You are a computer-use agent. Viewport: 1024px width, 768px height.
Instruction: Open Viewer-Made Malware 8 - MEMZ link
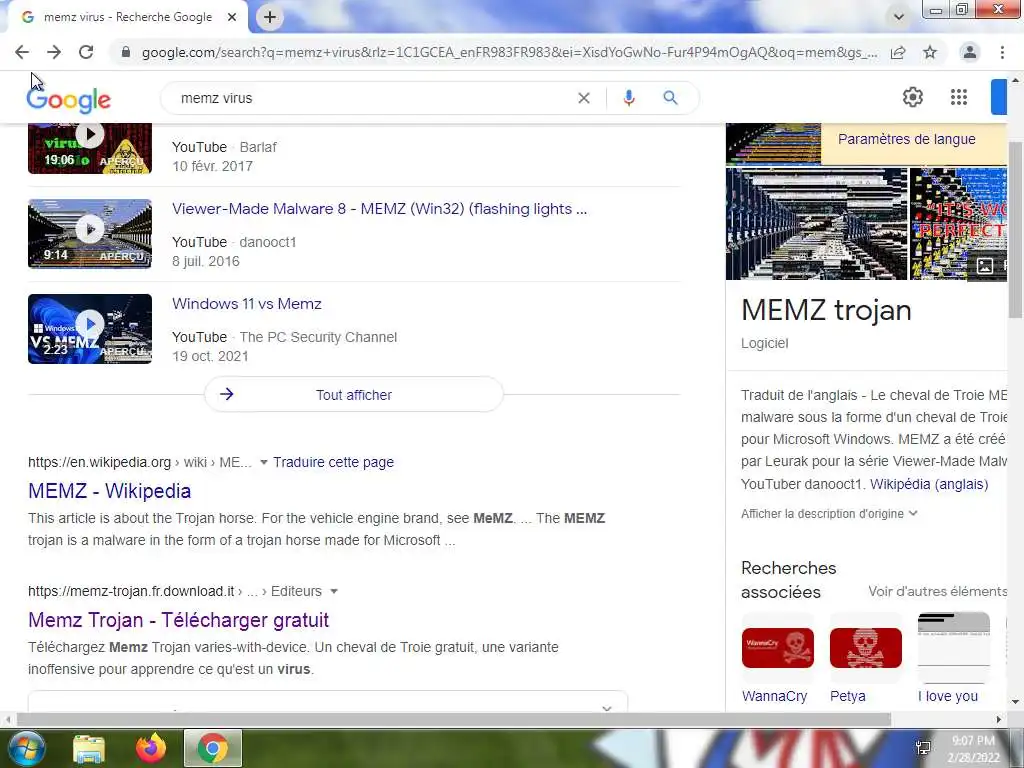pos(379,209)
